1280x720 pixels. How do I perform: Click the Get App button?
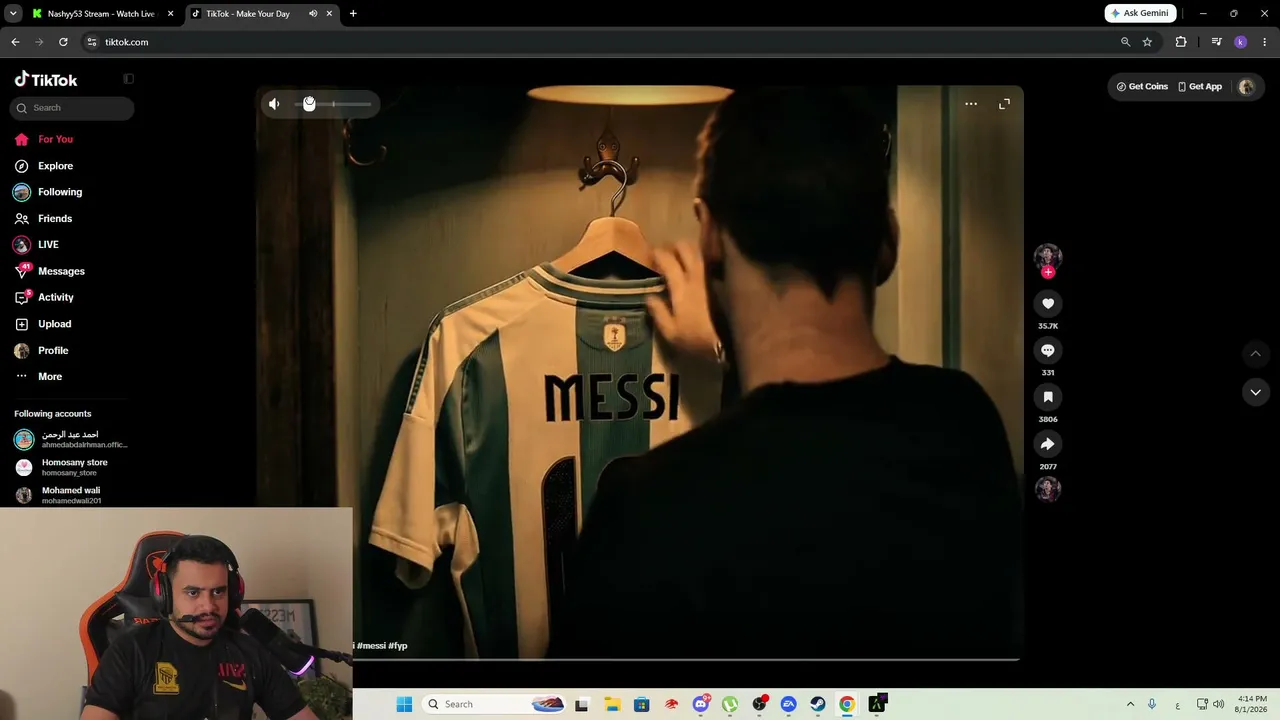point(1200,87)
